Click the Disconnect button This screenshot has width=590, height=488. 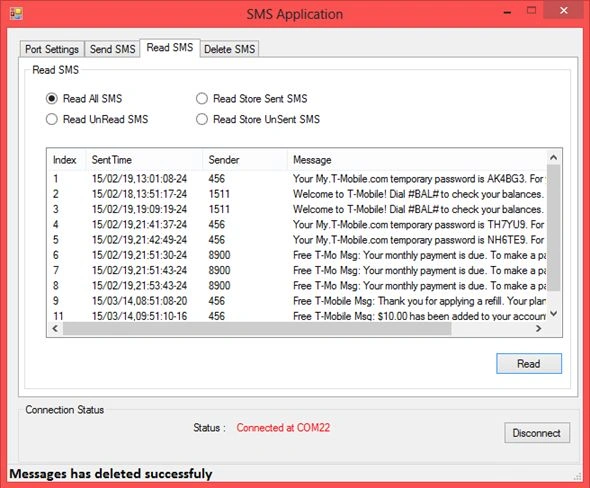coord(537,433)
